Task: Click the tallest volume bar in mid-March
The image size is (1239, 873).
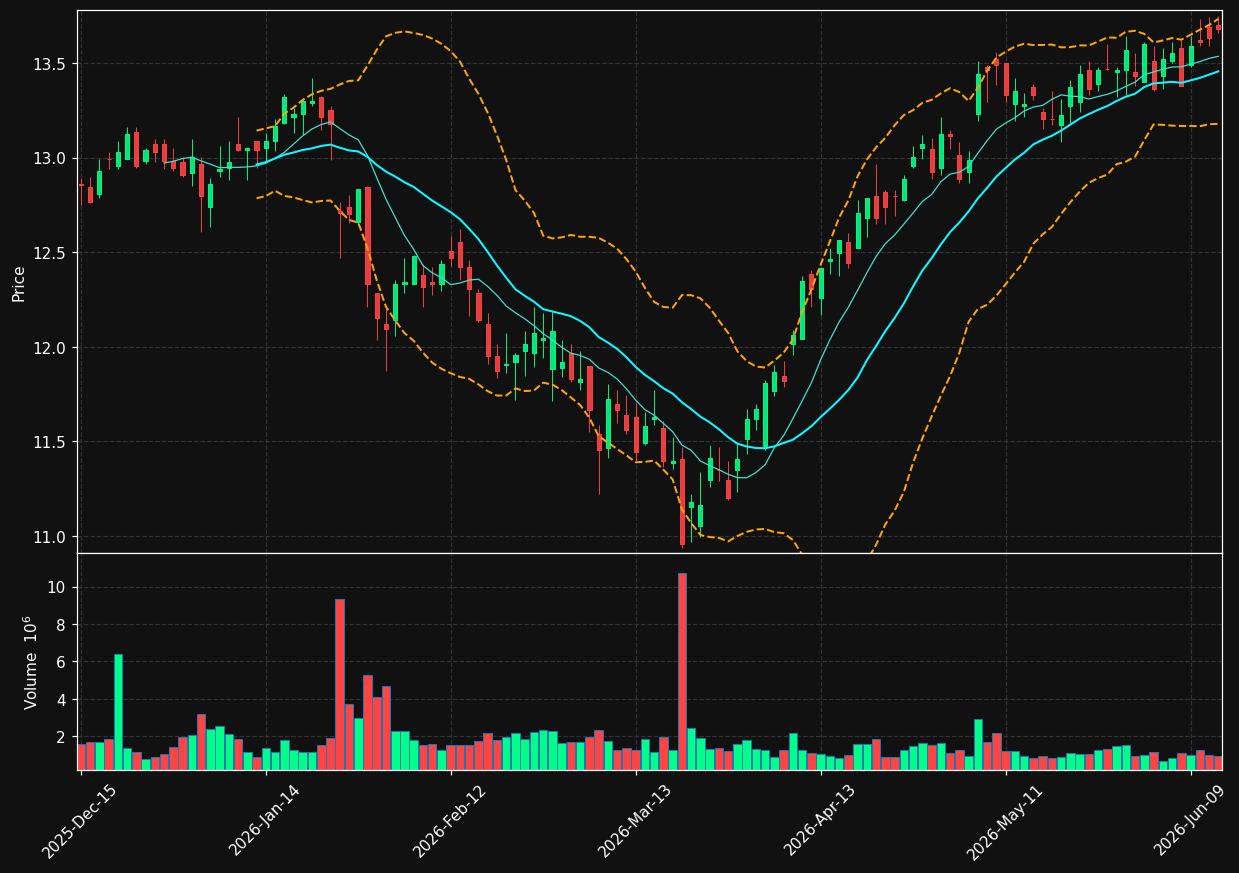Action: pos(682,671)
